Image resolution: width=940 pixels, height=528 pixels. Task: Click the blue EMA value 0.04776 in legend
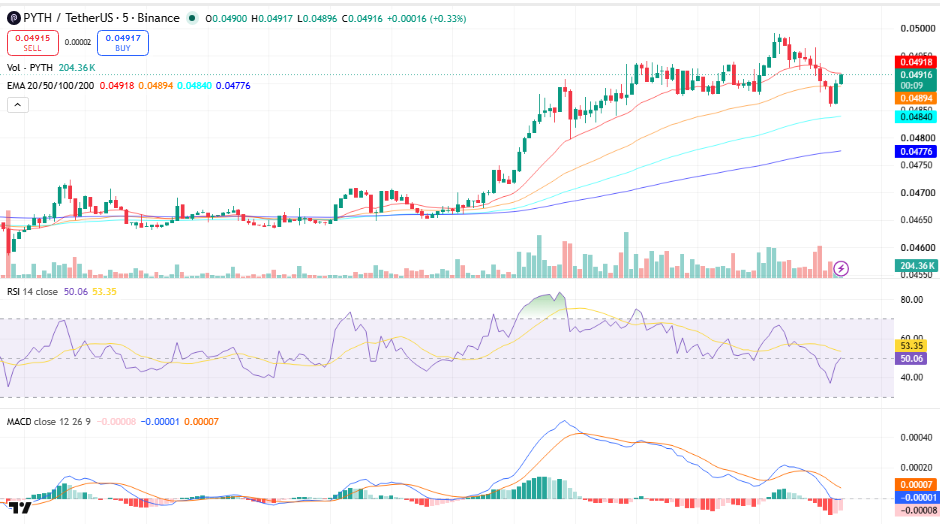[x=233, y=86]
